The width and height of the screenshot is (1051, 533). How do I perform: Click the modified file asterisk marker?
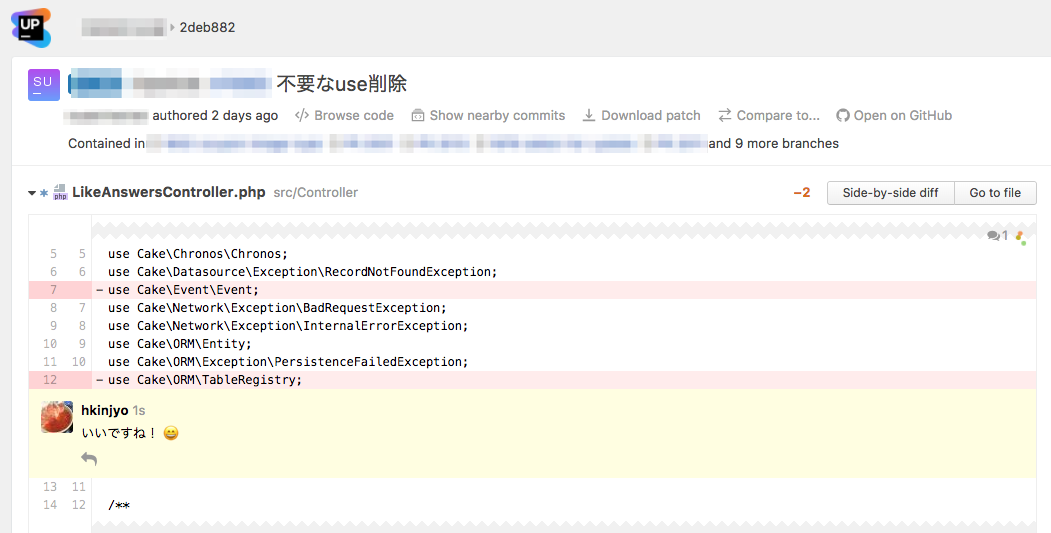coord(44,193)
